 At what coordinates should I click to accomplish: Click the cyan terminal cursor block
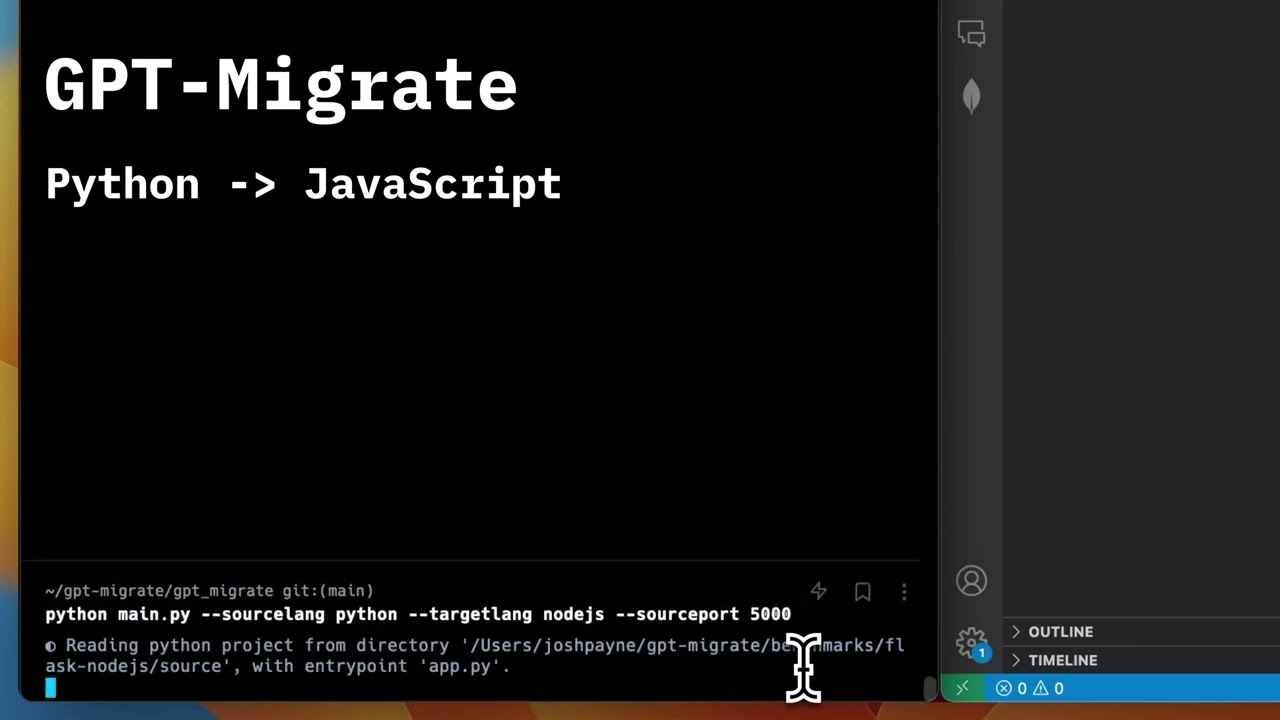[51, 687]
